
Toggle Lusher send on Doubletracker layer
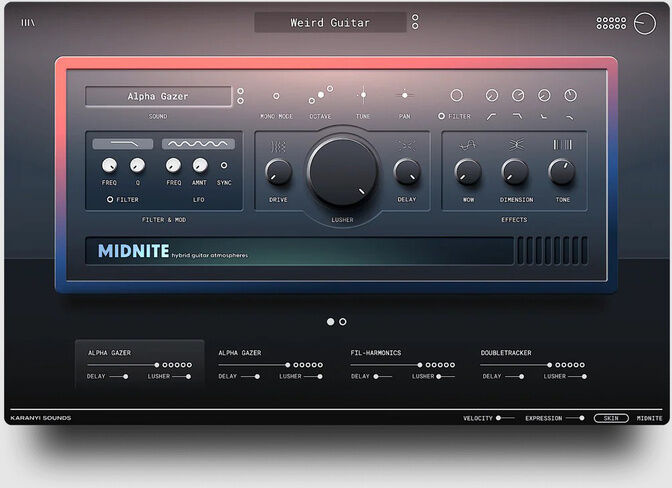pyautogui.click(x=577, y=377)
